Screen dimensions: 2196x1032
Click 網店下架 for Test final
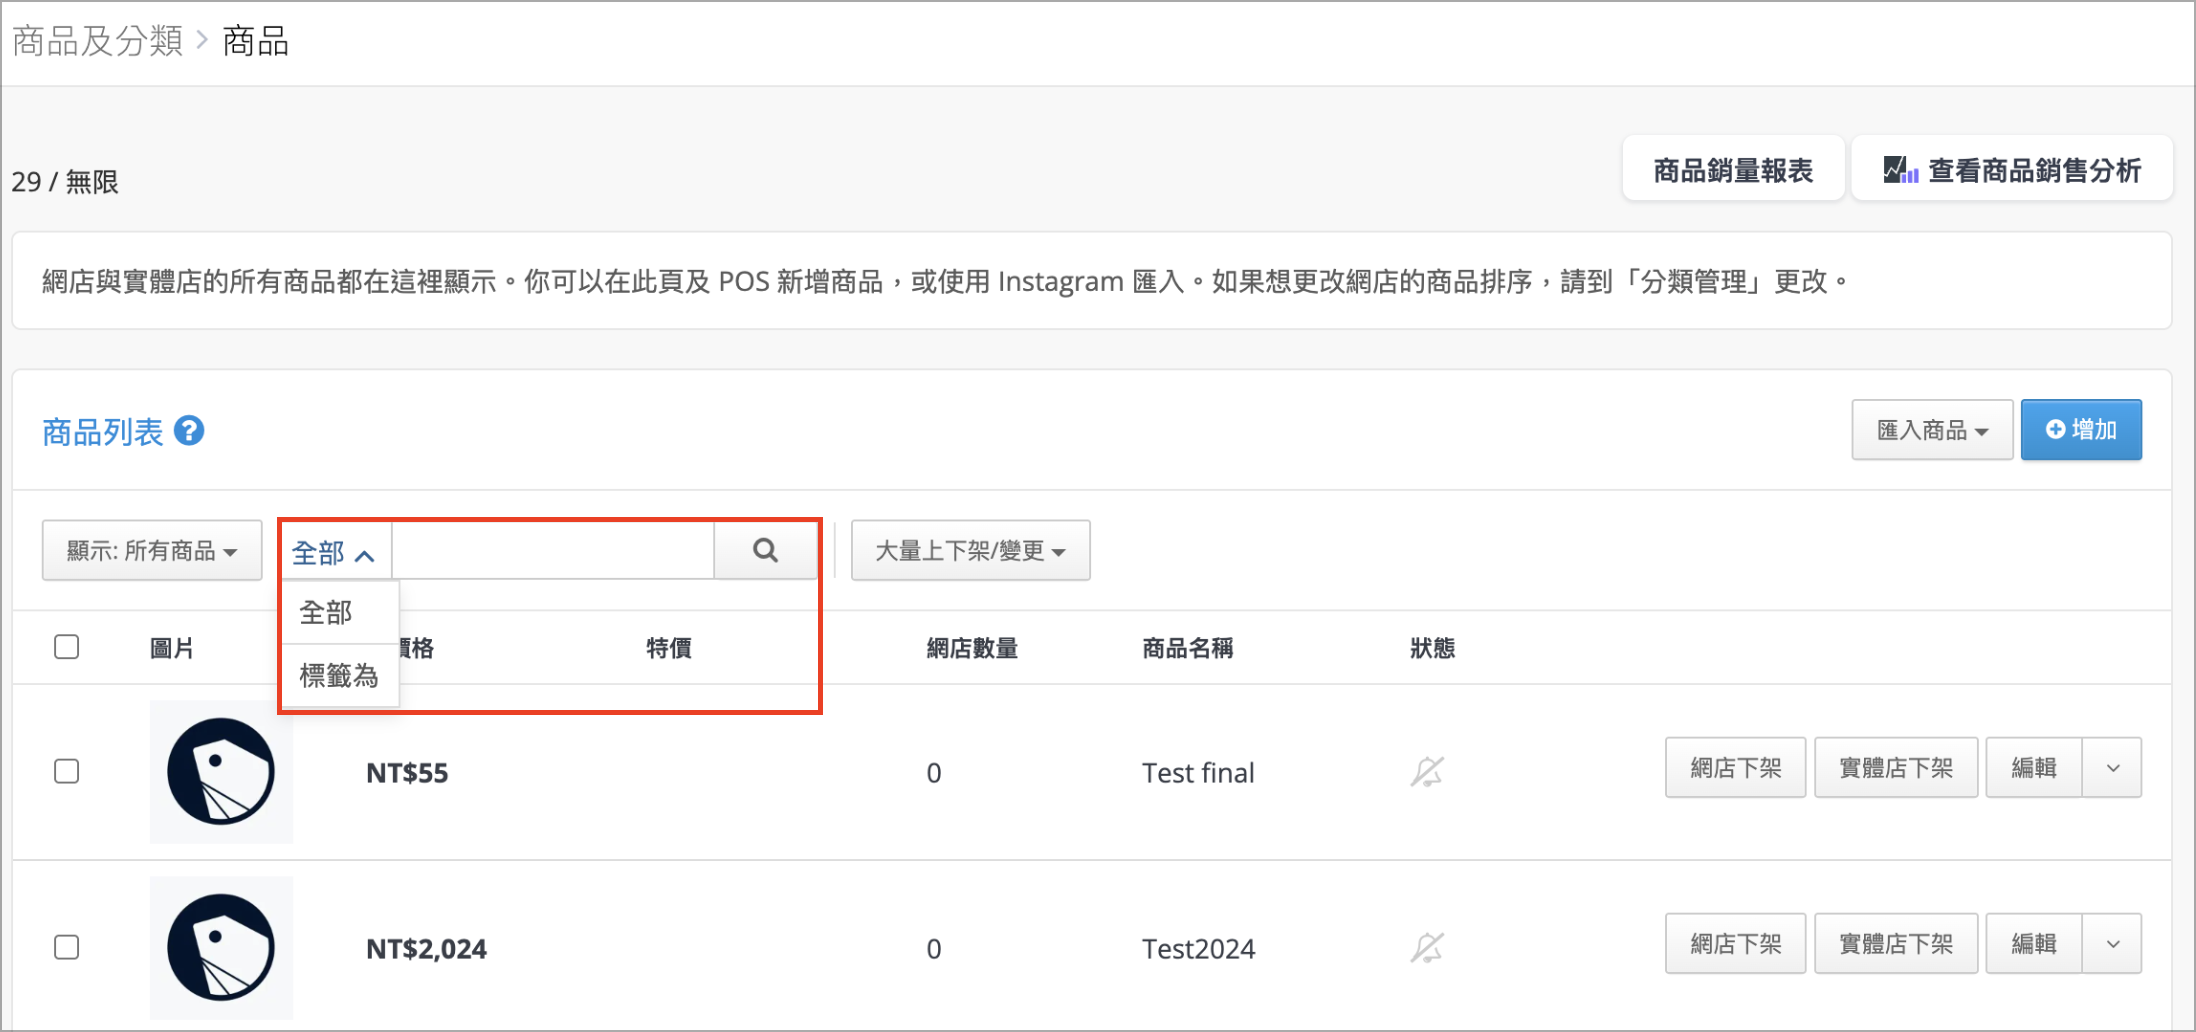tap(1735, 768)
